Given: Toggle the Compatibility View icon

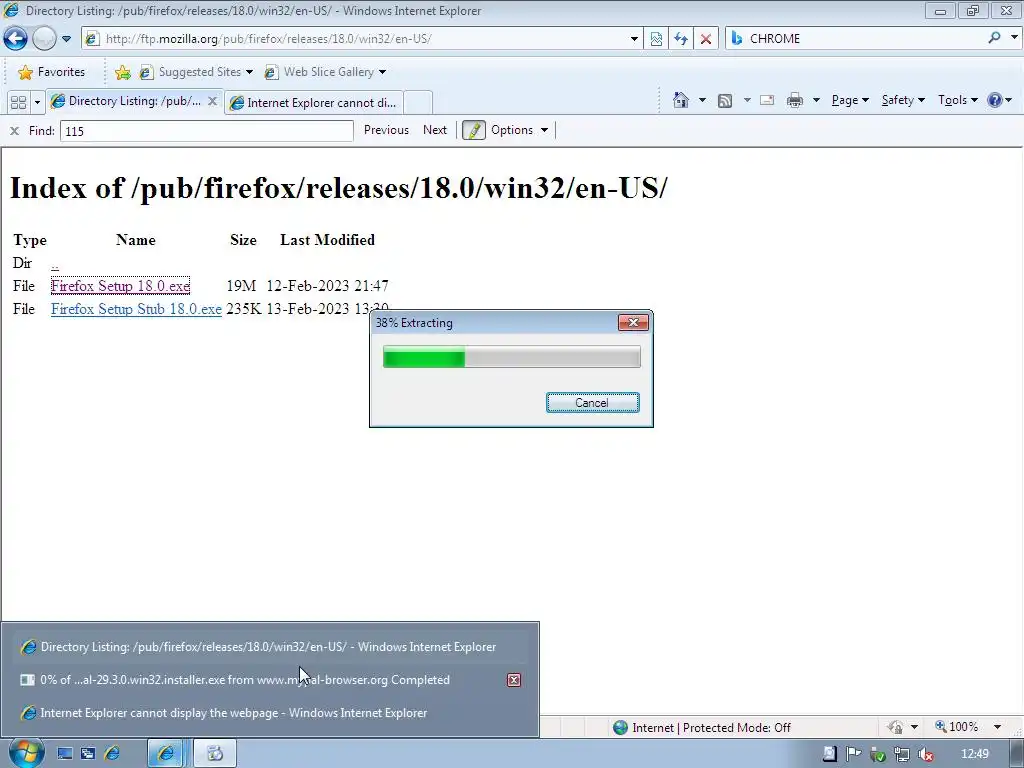Looking at the screenshot, I should click(x=656, y=39).
